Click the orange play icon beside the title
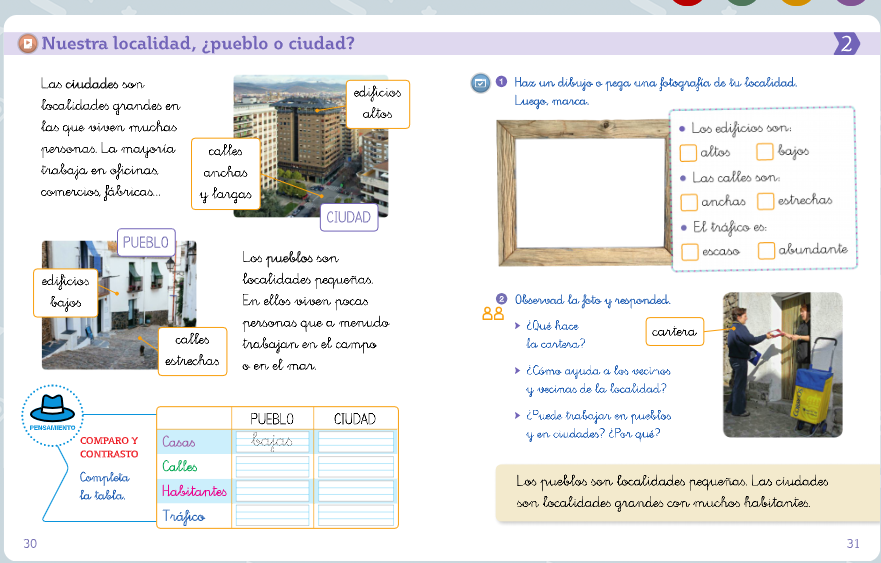 tap(28, 43)
